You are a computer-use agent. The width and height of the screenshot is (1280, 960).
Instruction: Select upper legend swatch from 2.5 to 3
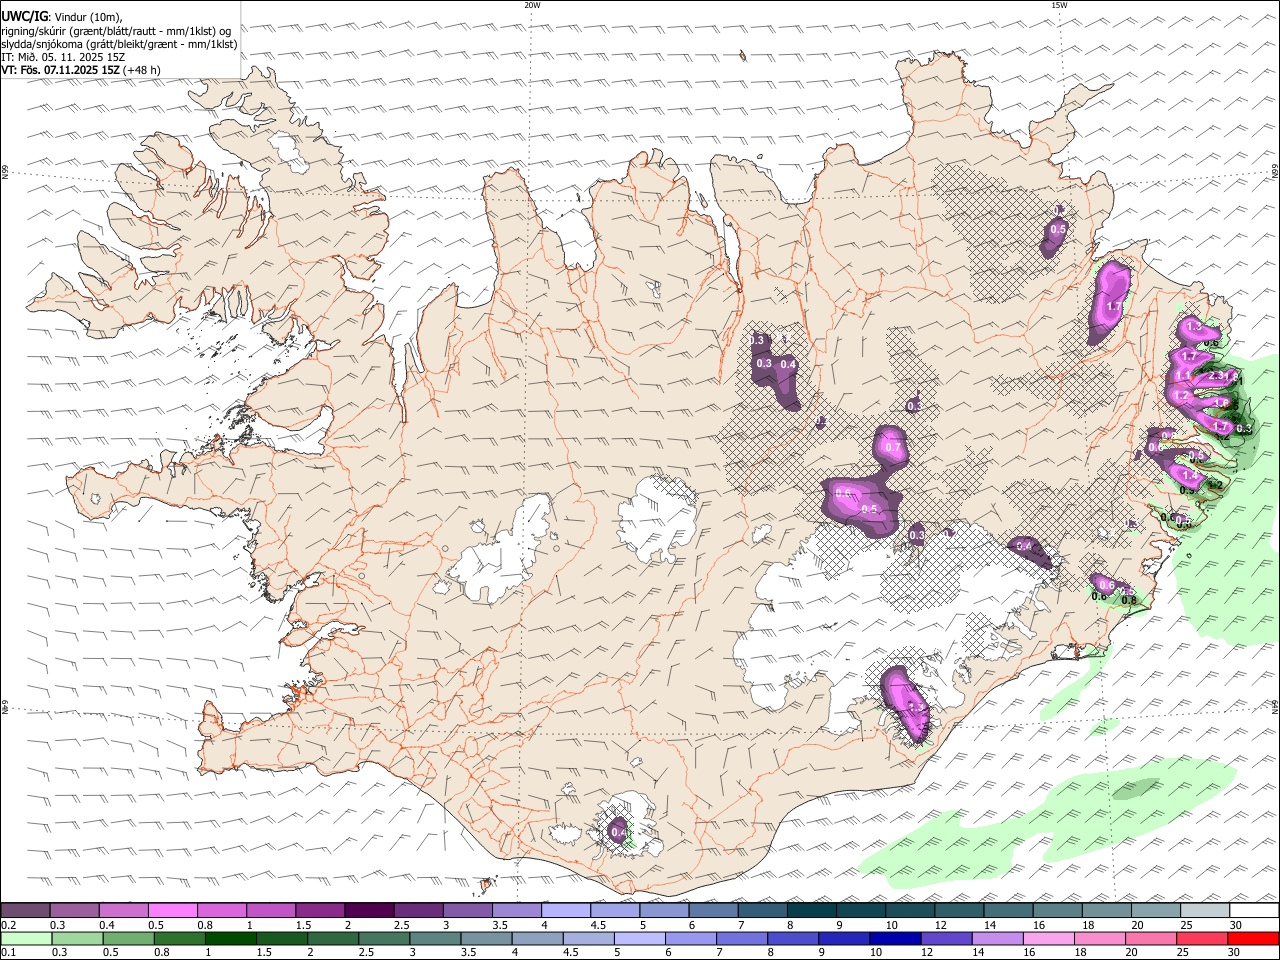[418, 911]
